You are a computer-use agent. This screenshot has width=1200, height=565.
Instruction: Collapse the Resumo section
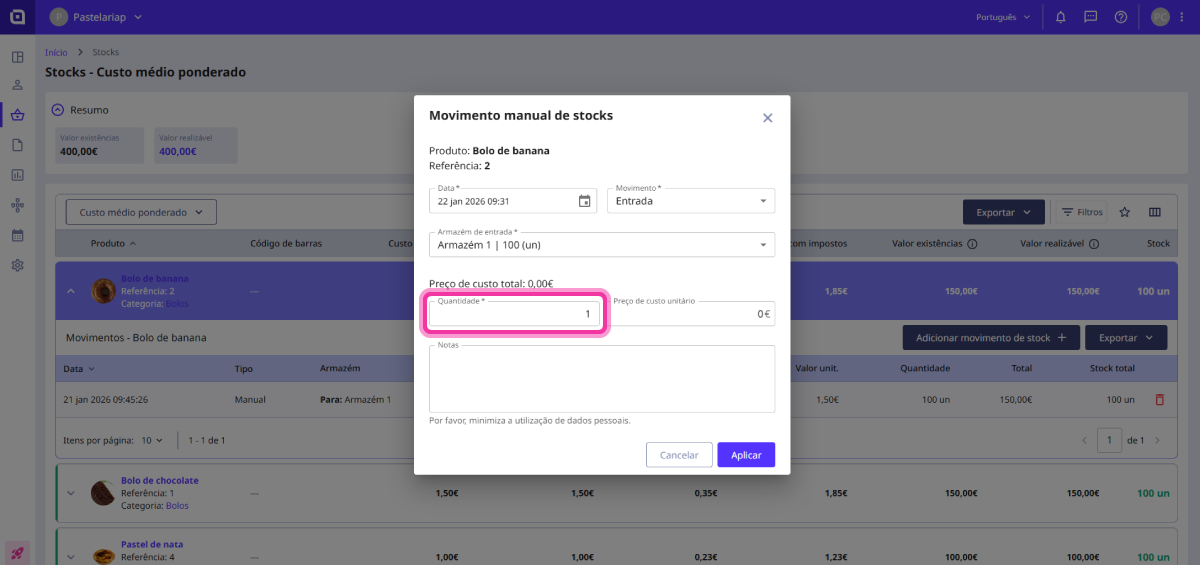point(58,110)
